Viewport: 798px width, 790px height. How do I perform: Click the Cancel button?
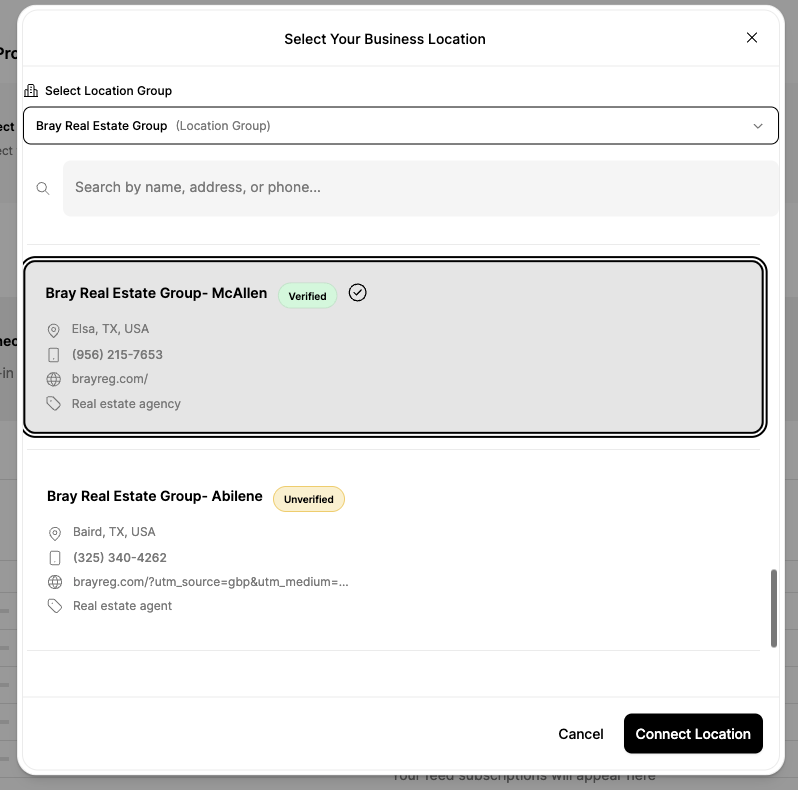[580, 734]
